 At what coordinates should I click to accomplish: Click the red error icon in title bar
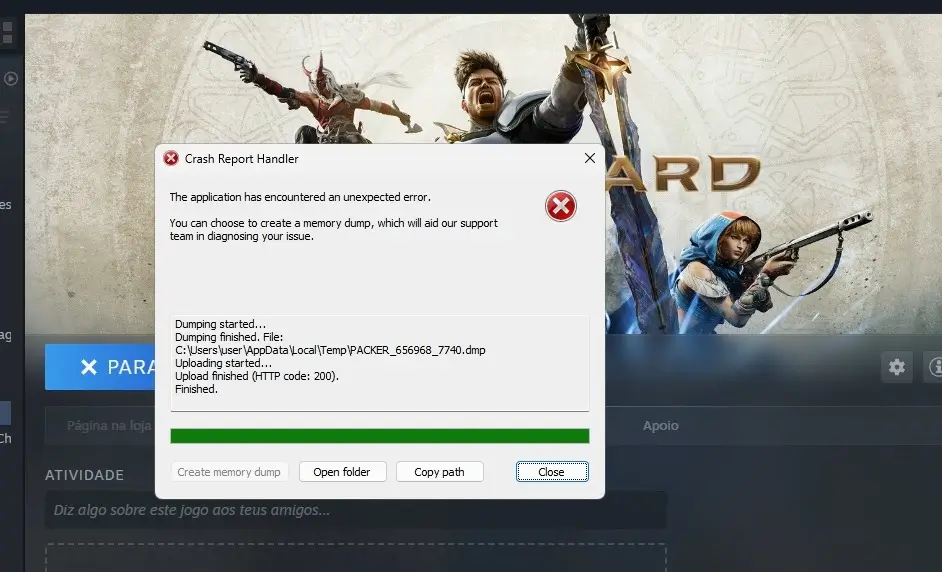(171, 158)
